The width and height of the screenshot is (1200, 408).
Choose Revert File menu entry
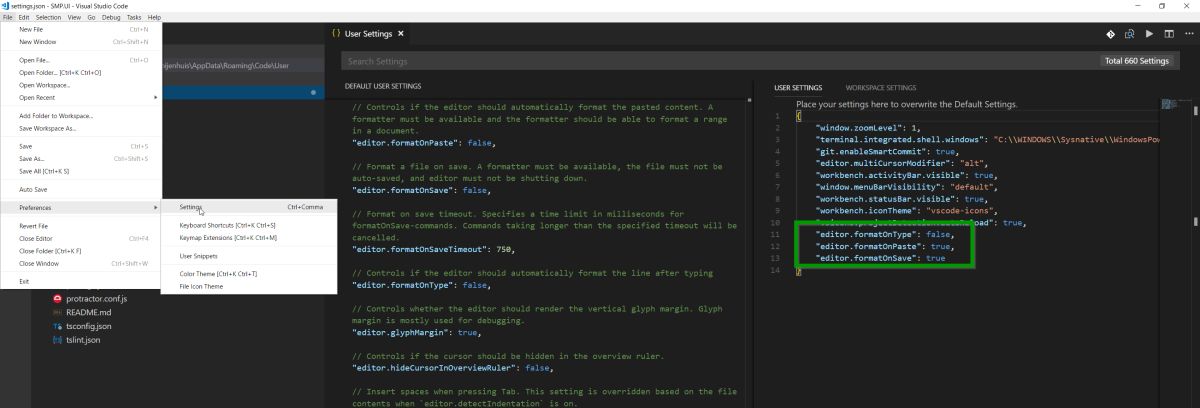click(x=81, y=226)
